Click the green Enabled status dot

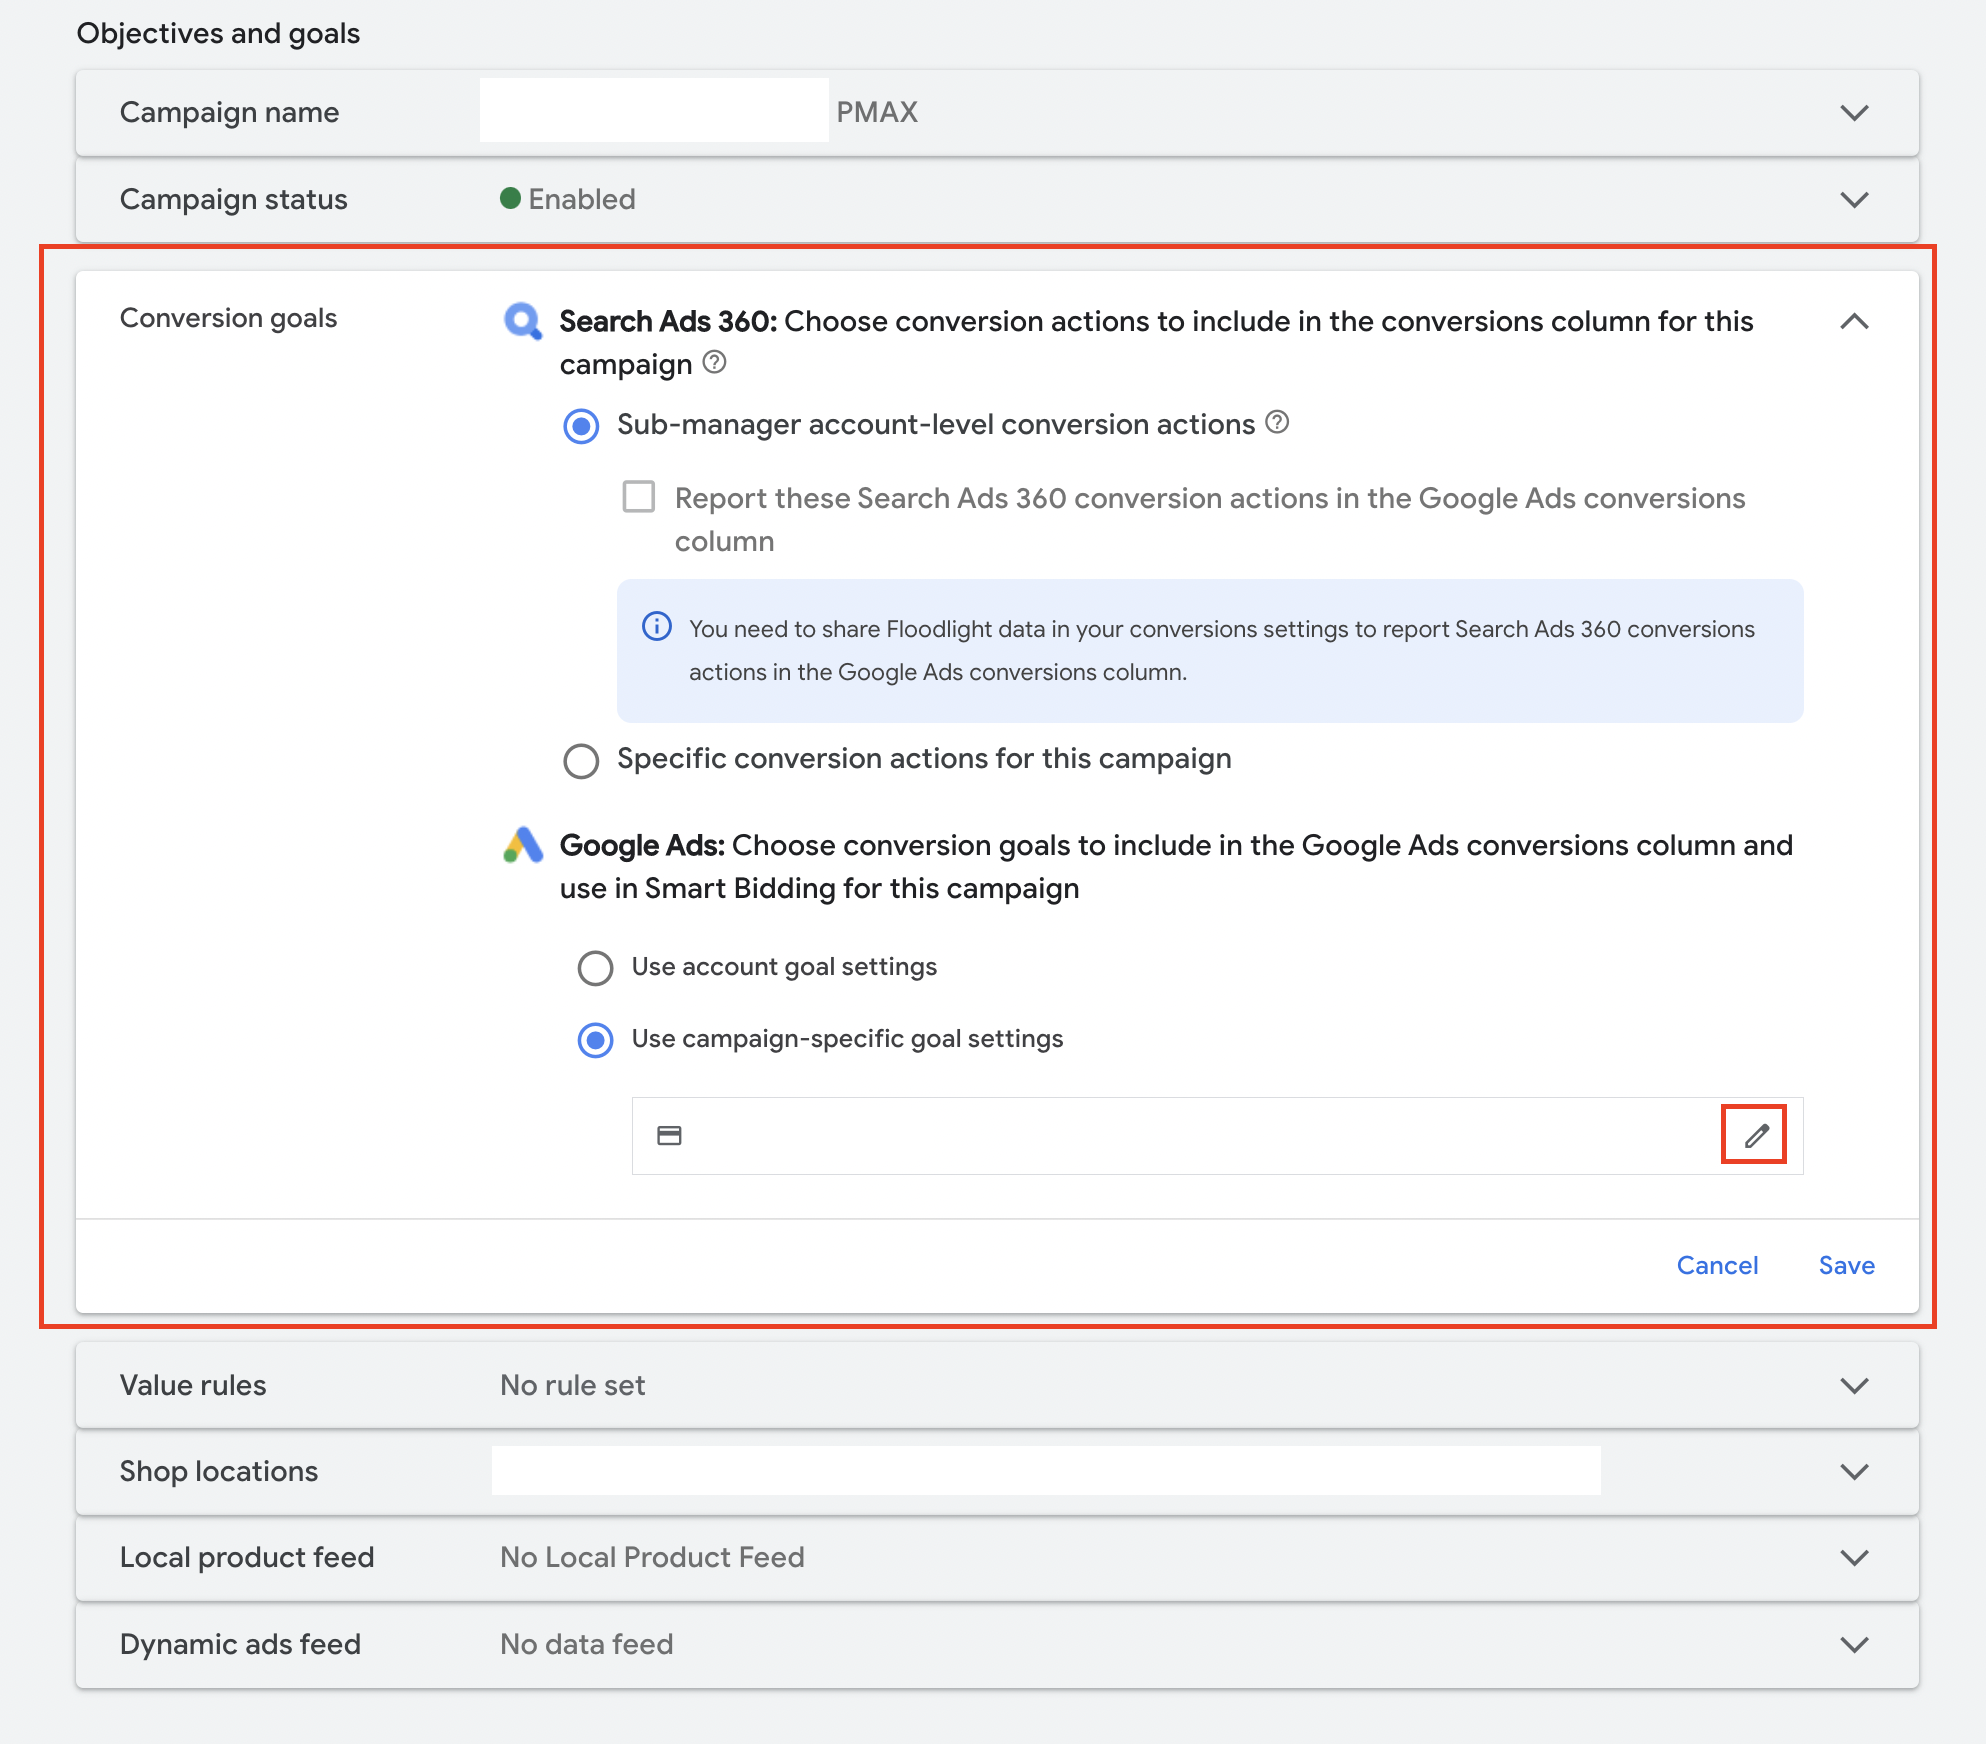click(x=510, y=198)
